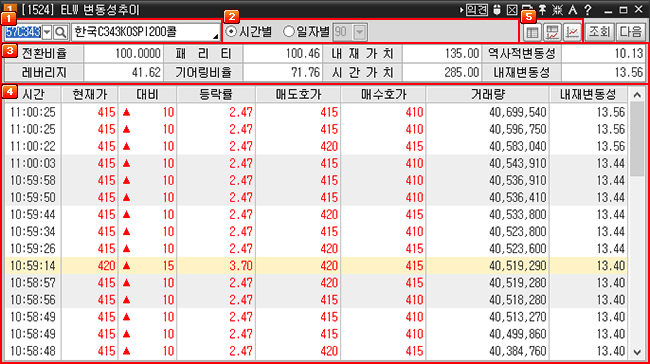Expand the 한국C343KOSPI200콜 name dropdown corner
Image resolution: width=650 pixels, height=364 pixels.
pyautogui.click(x=216, y=36)
